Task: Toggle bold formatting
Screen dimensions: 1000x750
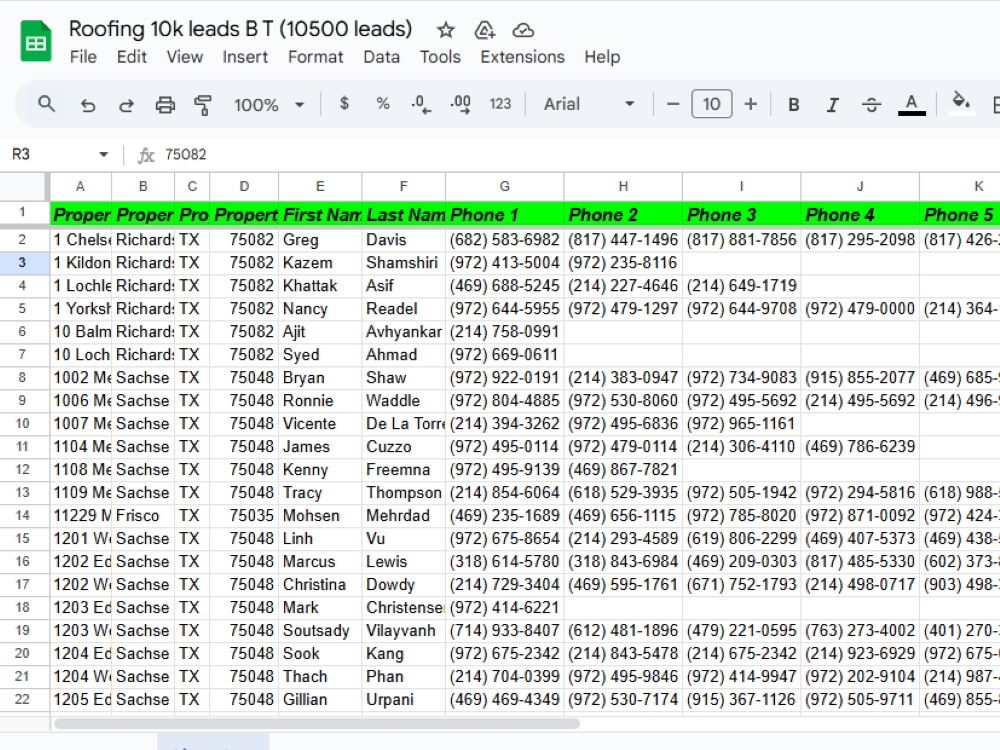Action: coord(794,105)
